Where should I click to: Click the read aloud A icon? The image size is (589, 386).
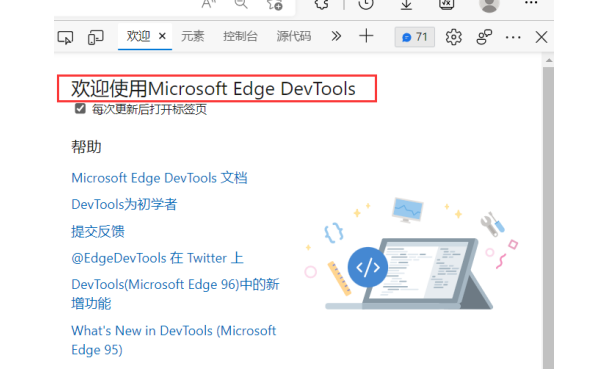click(209, 4)
